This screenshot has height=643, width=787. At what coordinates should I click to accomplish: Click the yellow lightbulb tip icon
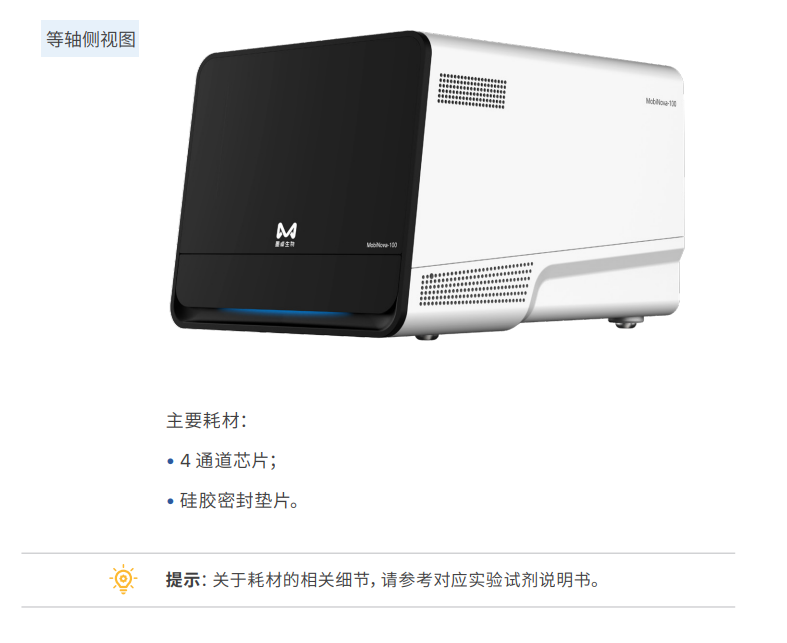click(x=123, y=579)
